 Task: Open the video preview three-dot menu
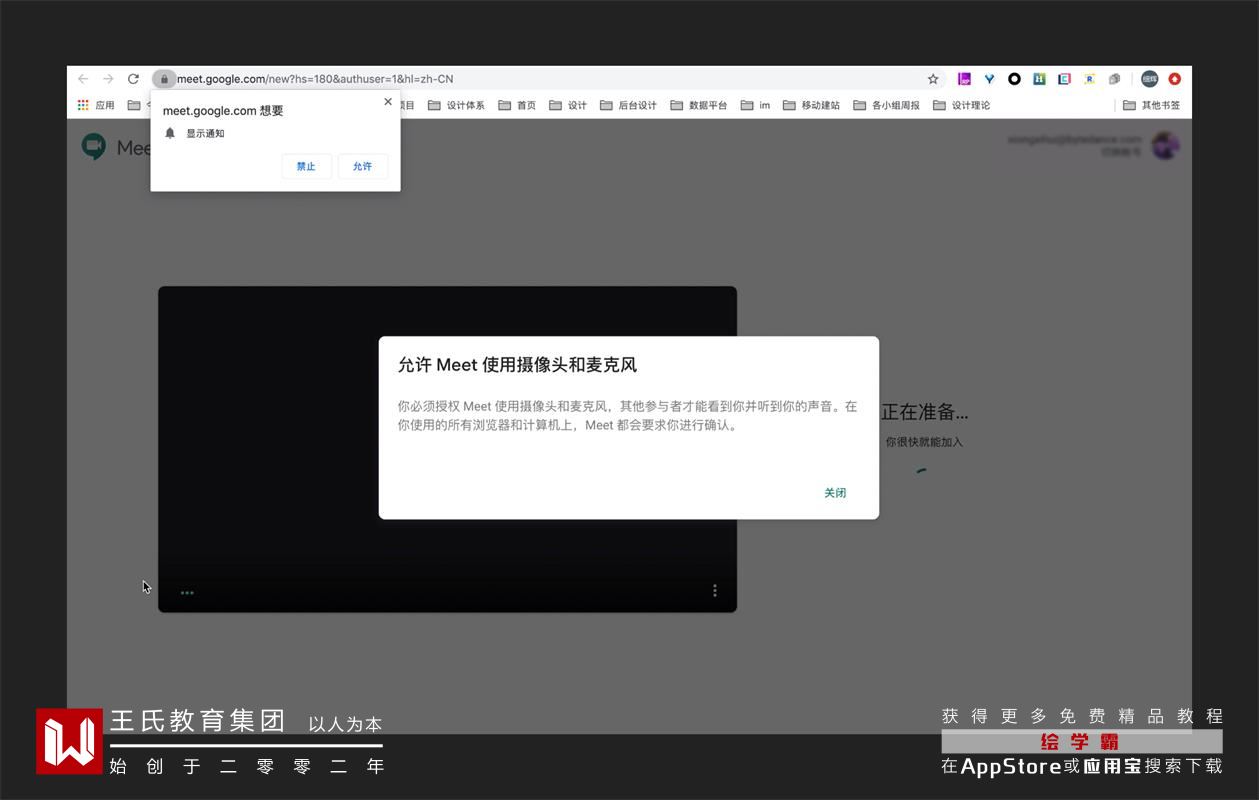click(714, 591)
